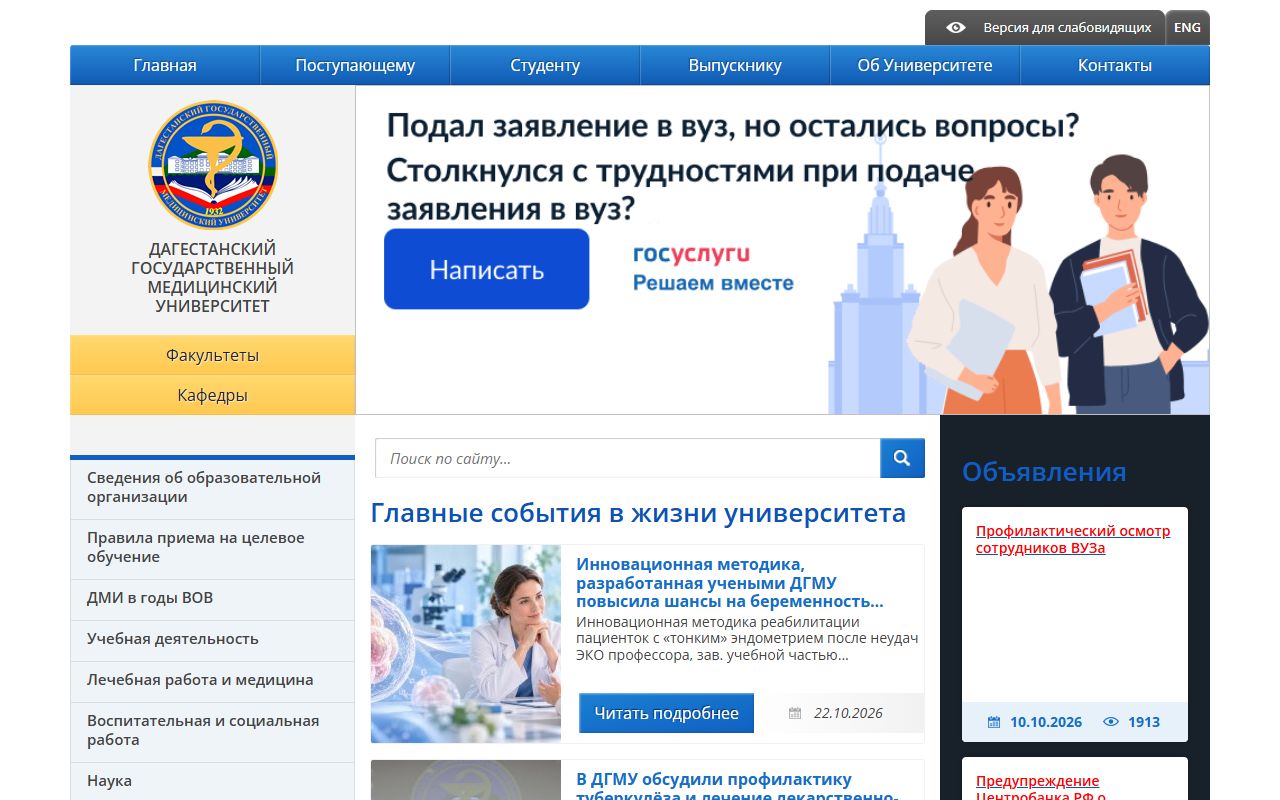Open Воспитательная и социальная работа
Viewport: 1280px width, 800px height.
coord(213,730)
